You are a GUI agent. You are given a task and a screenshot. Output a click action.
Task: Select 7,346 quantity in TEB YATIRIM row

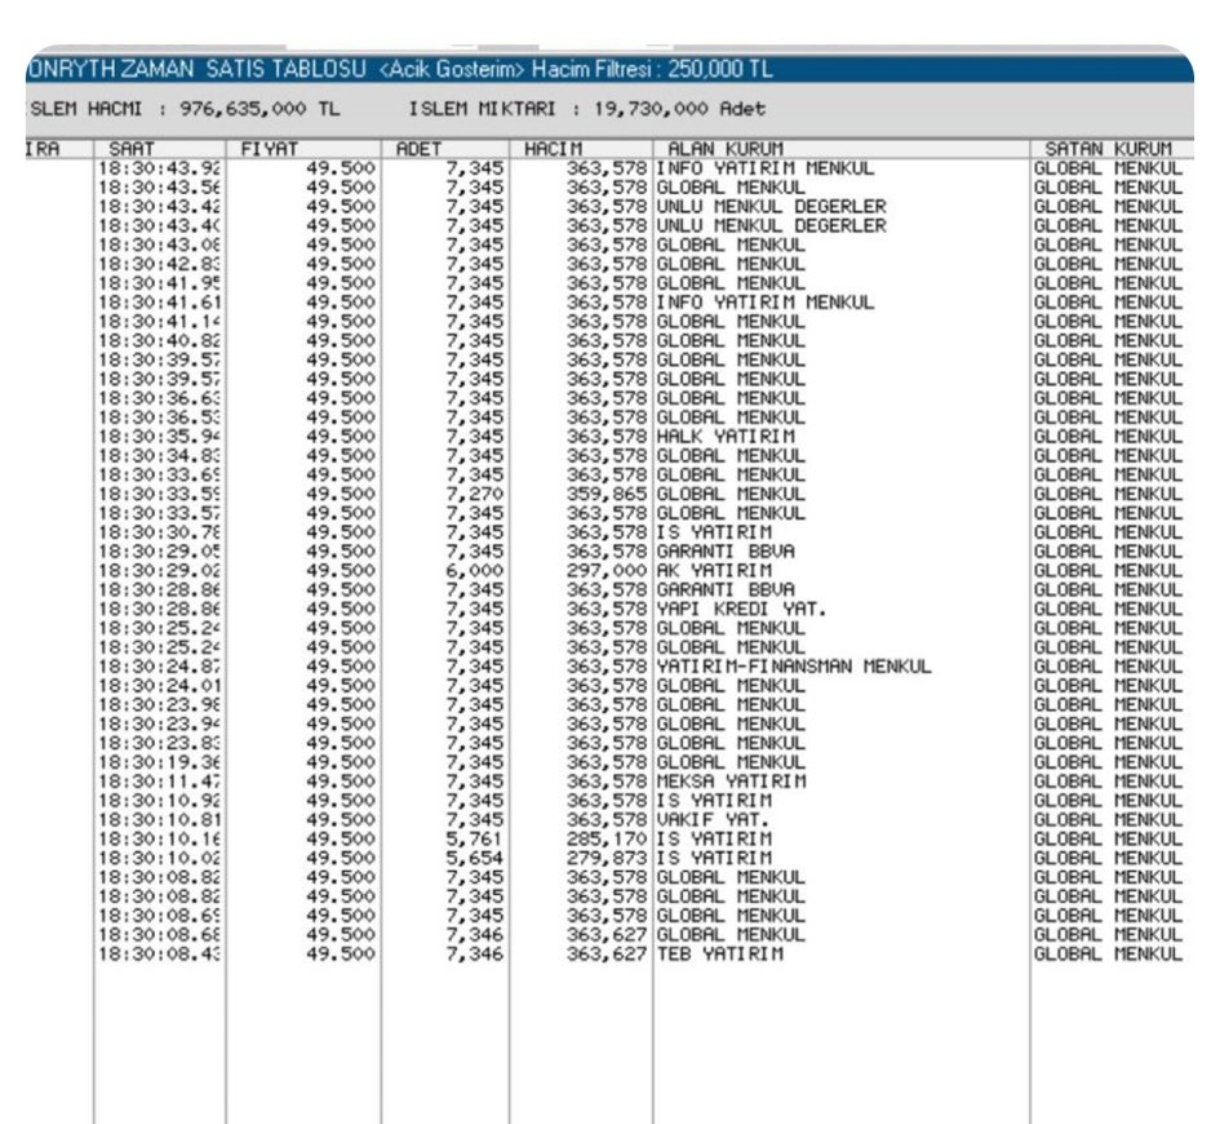click(475, 954)
